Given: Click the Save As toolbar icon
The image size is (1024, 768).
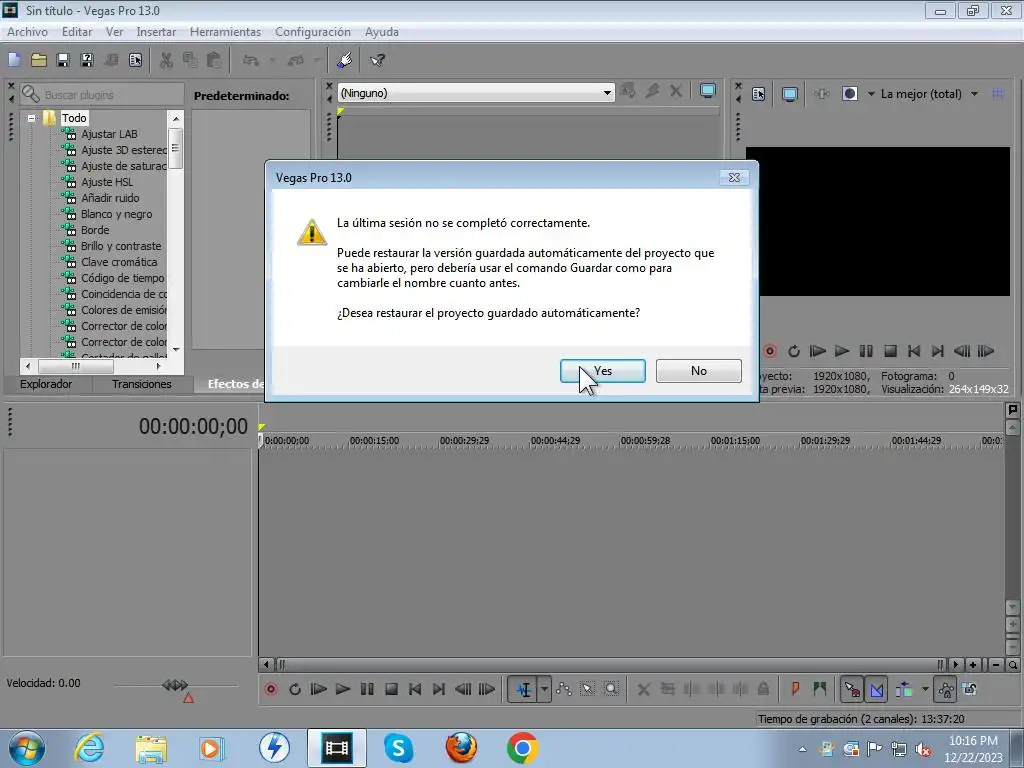Looking at the screenshot, I should tap(87, 60).
